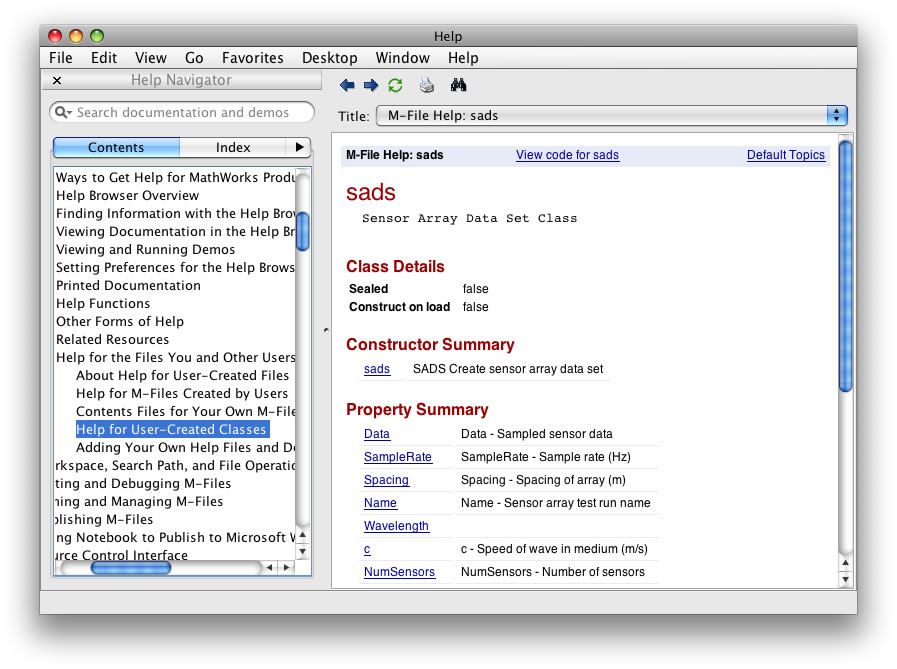
Task: Click the search magnifier dropdown icon
Action: pos(63,113)
